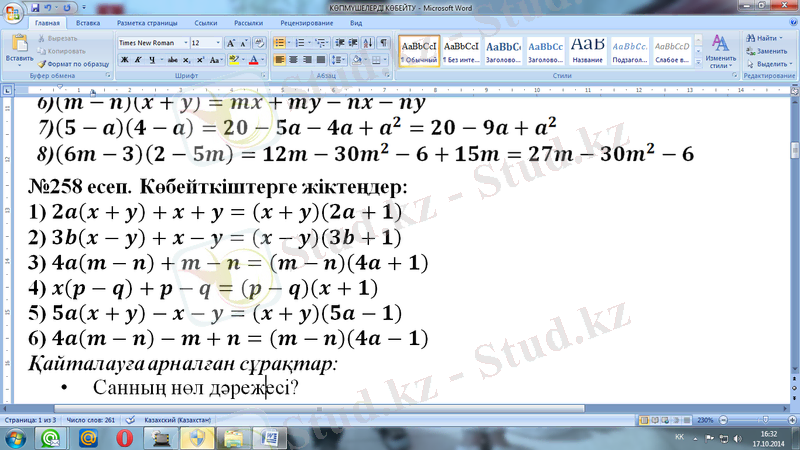Click the Paste (Вставить) icon
800x450 pixels.
[x=19, y=46]
